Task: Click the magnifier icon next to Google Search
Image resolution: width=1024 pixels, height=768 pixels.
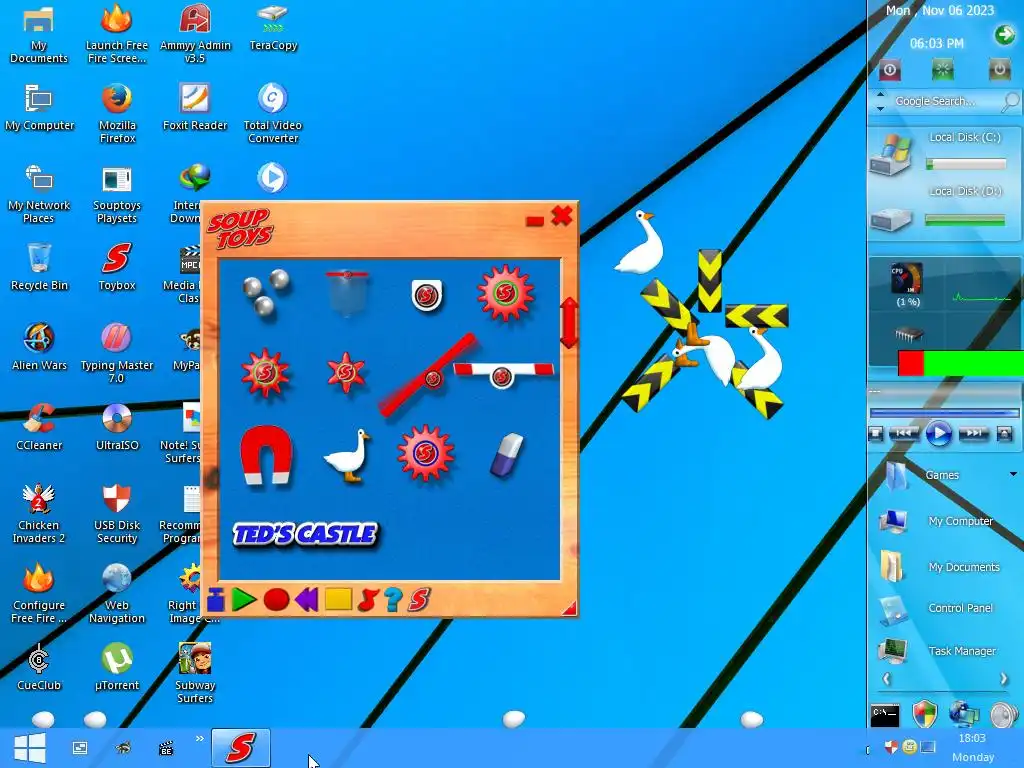Action: click(x=1010, y=101)
